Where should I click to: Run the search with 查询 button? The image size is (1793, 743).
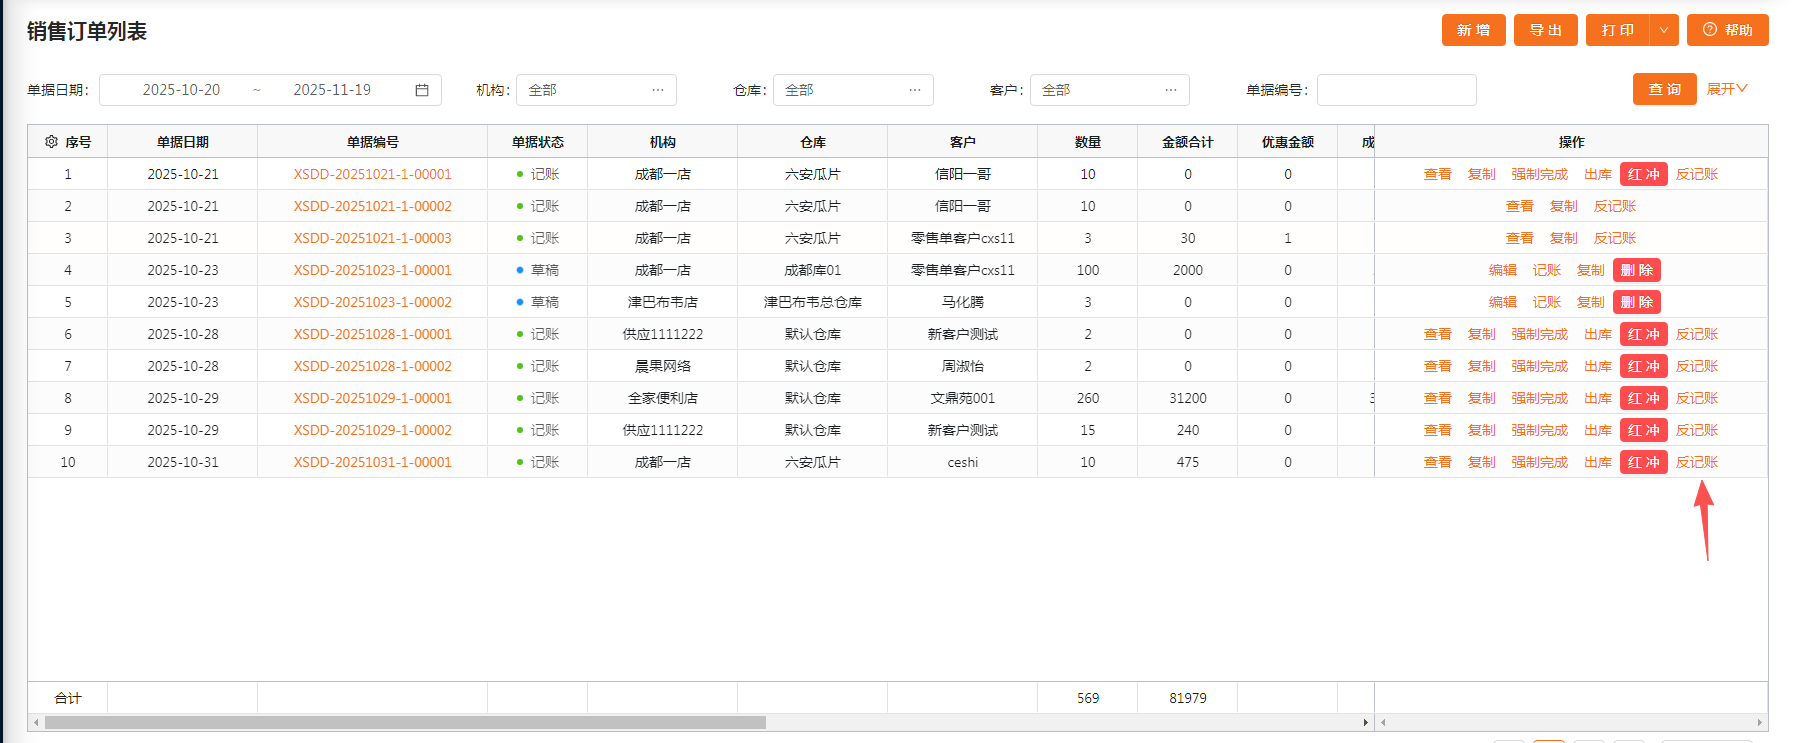[x=1665, y=89]
